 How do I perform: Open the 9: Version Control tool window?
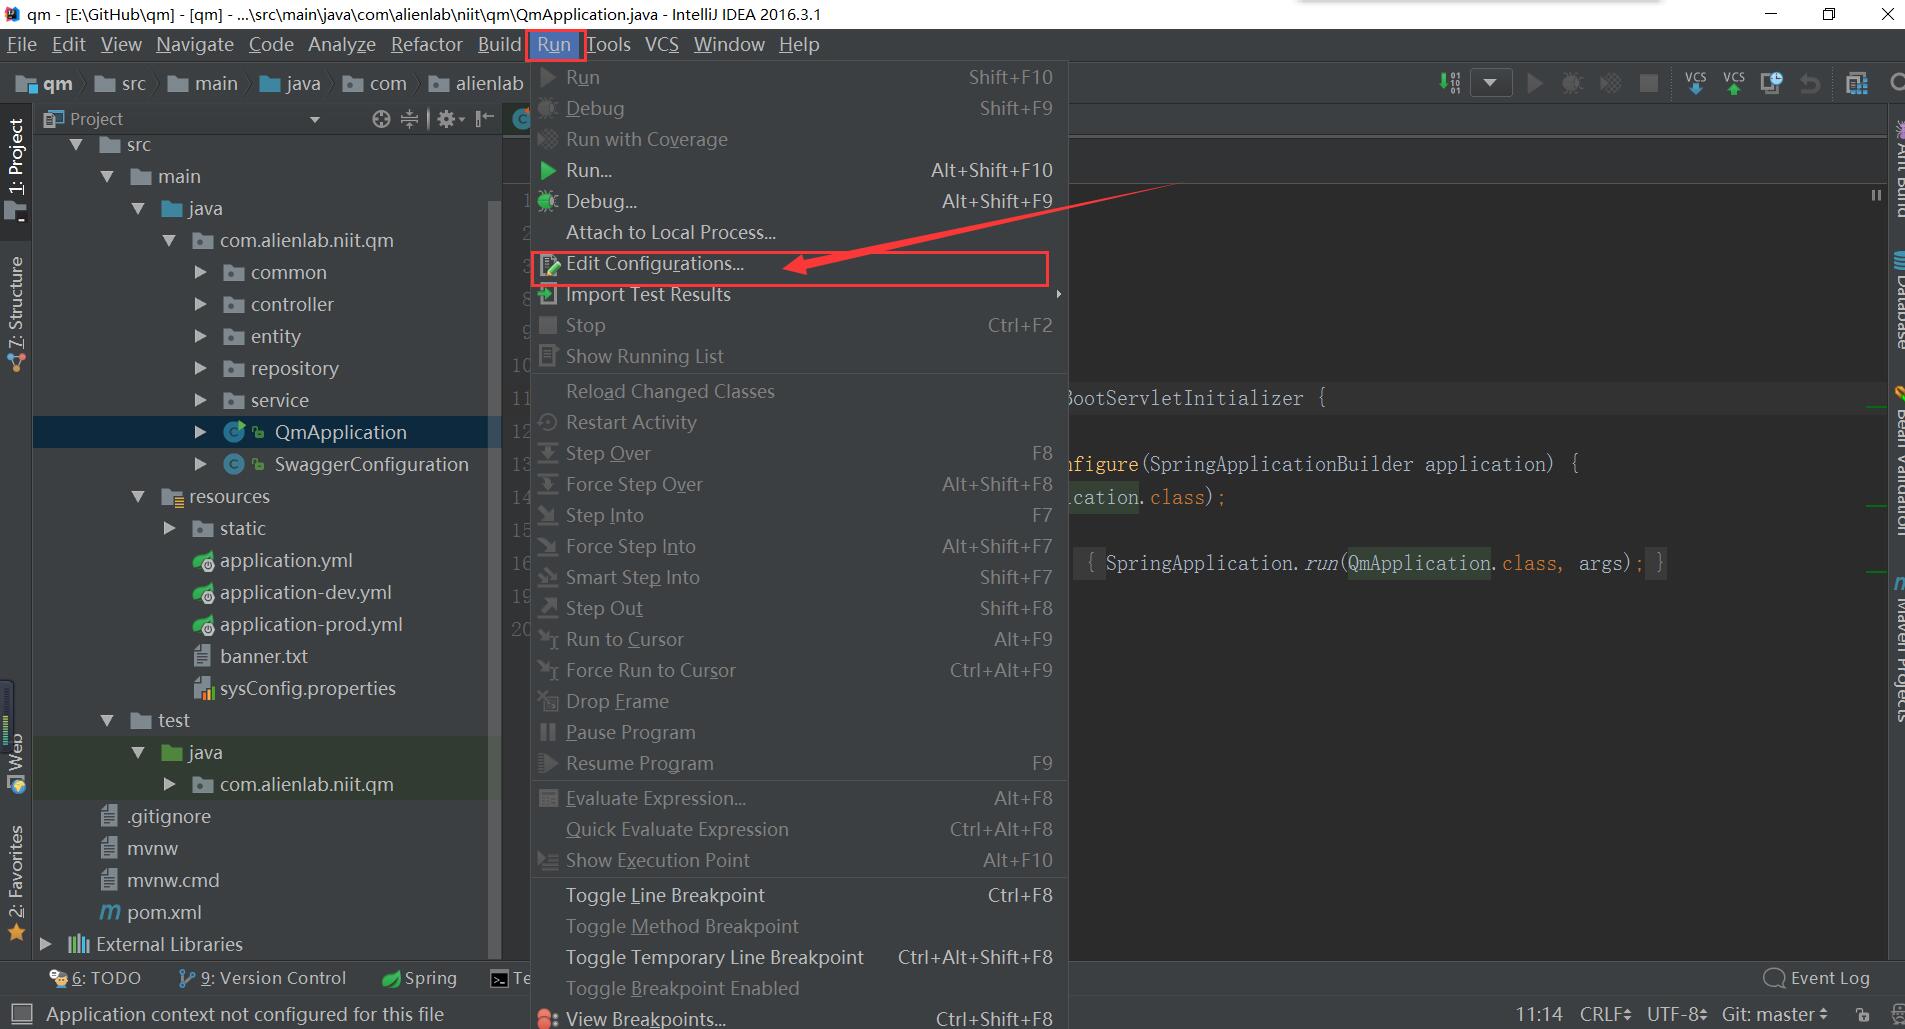(262, 978)
